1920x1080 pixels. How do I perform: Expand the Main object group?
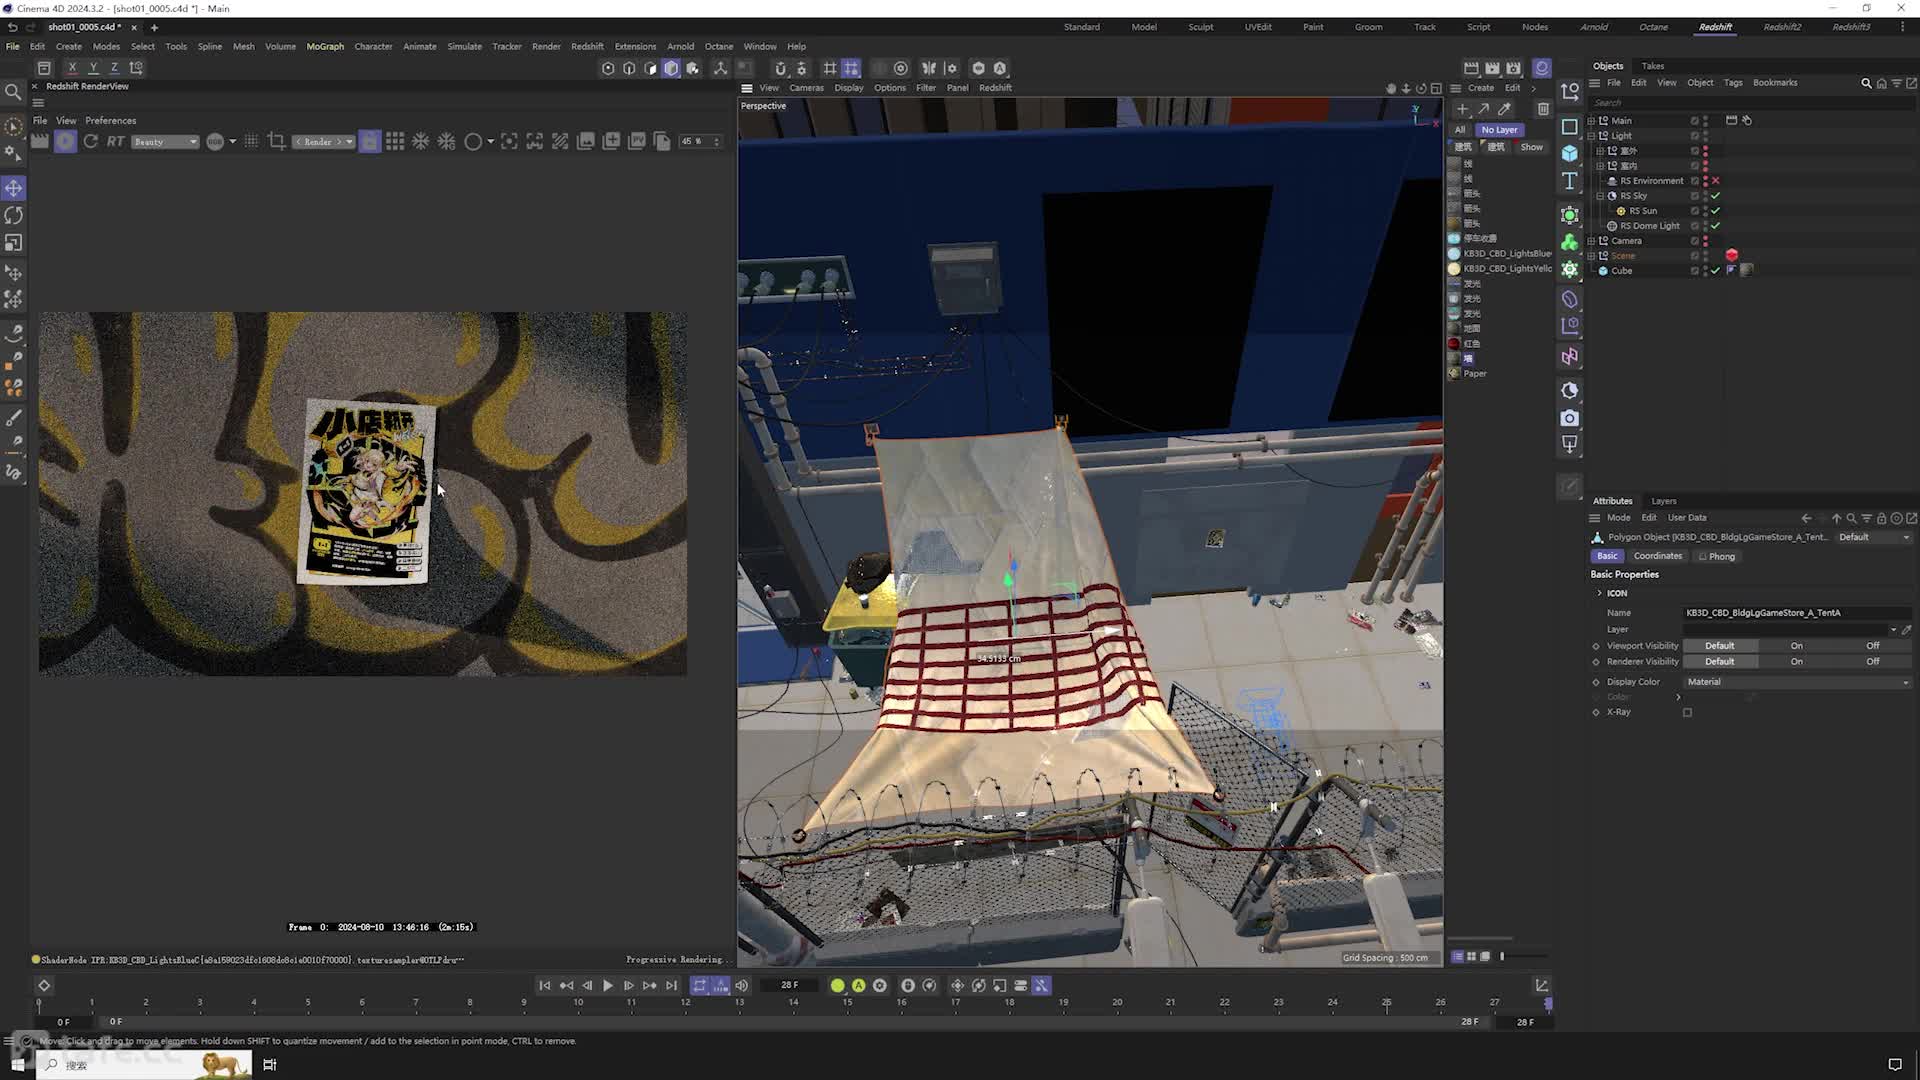coord(1591,121)
